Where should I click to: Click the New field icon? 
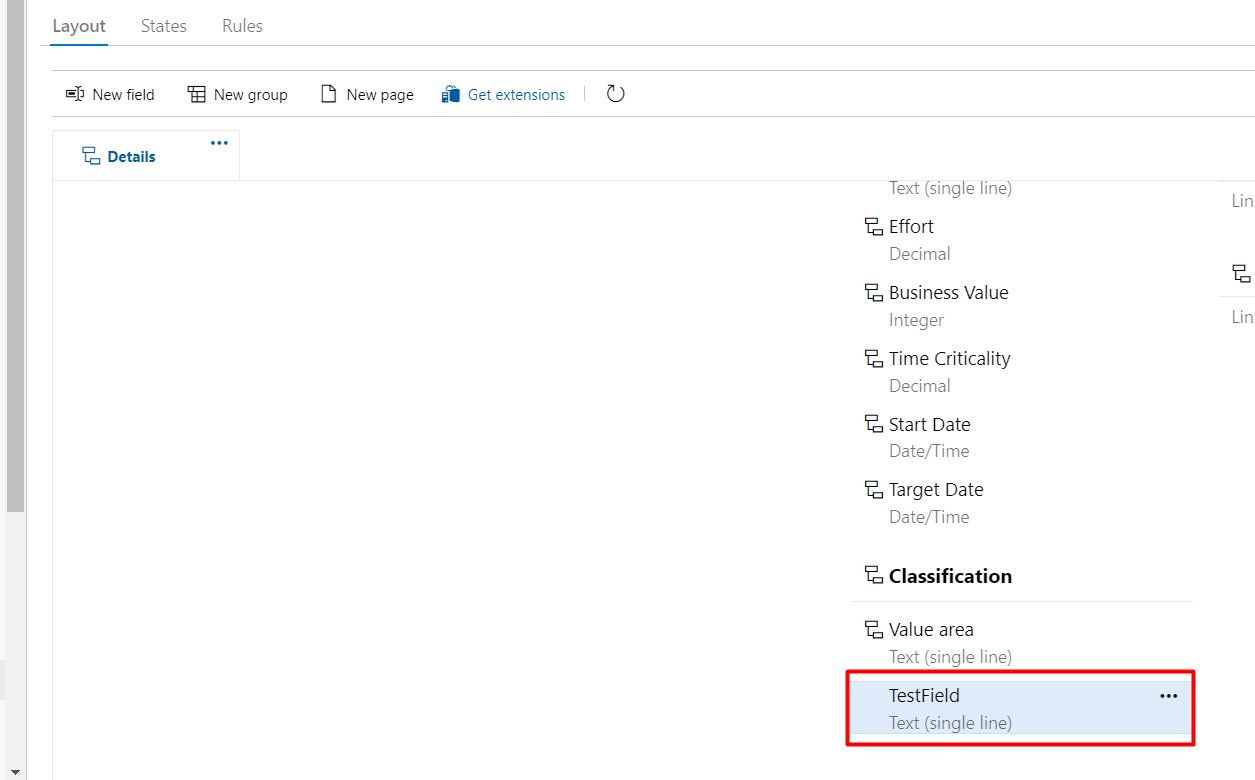point(75,94)
